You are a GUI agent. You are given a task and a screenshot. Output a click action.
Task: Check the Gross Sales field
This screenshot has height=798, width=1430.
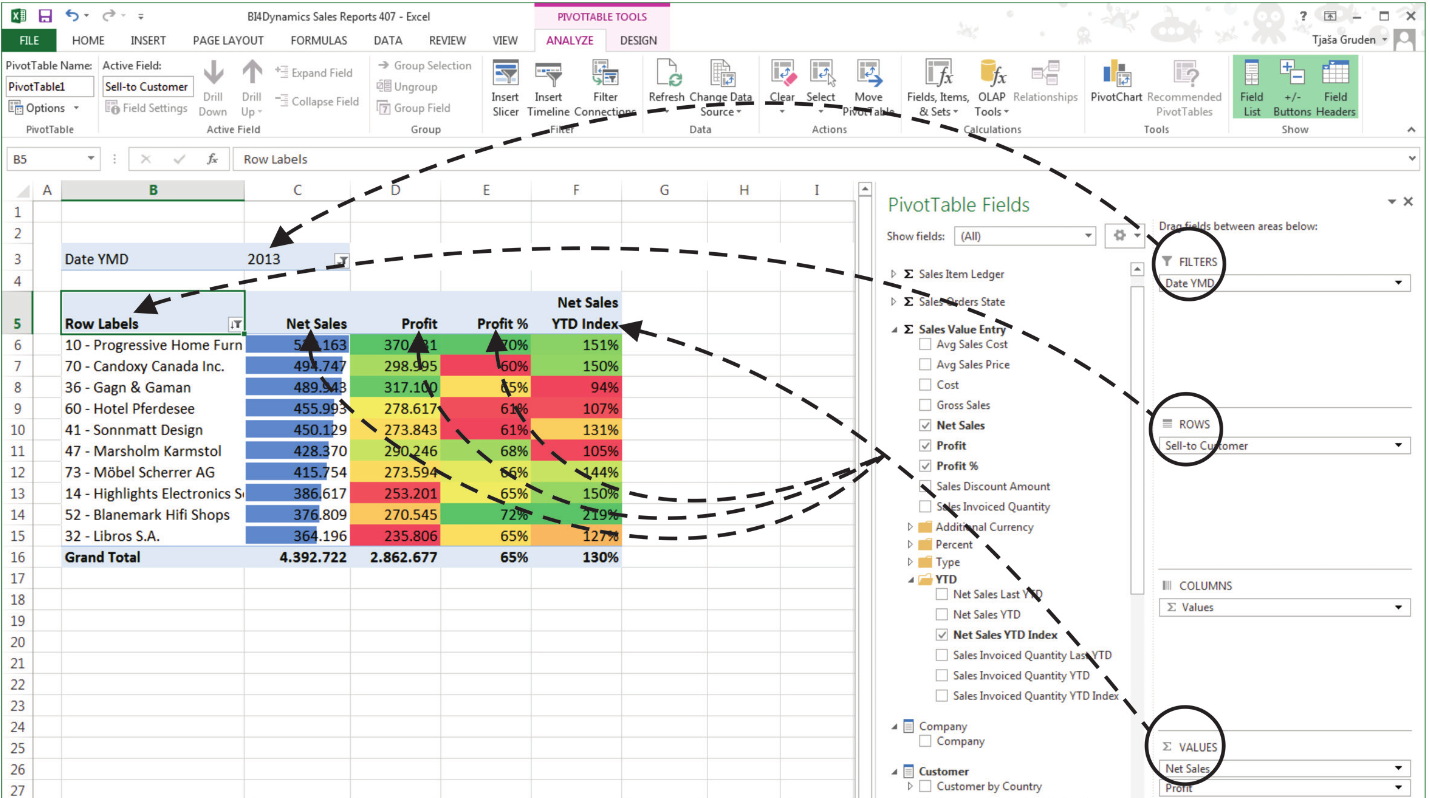coord(925,405)
